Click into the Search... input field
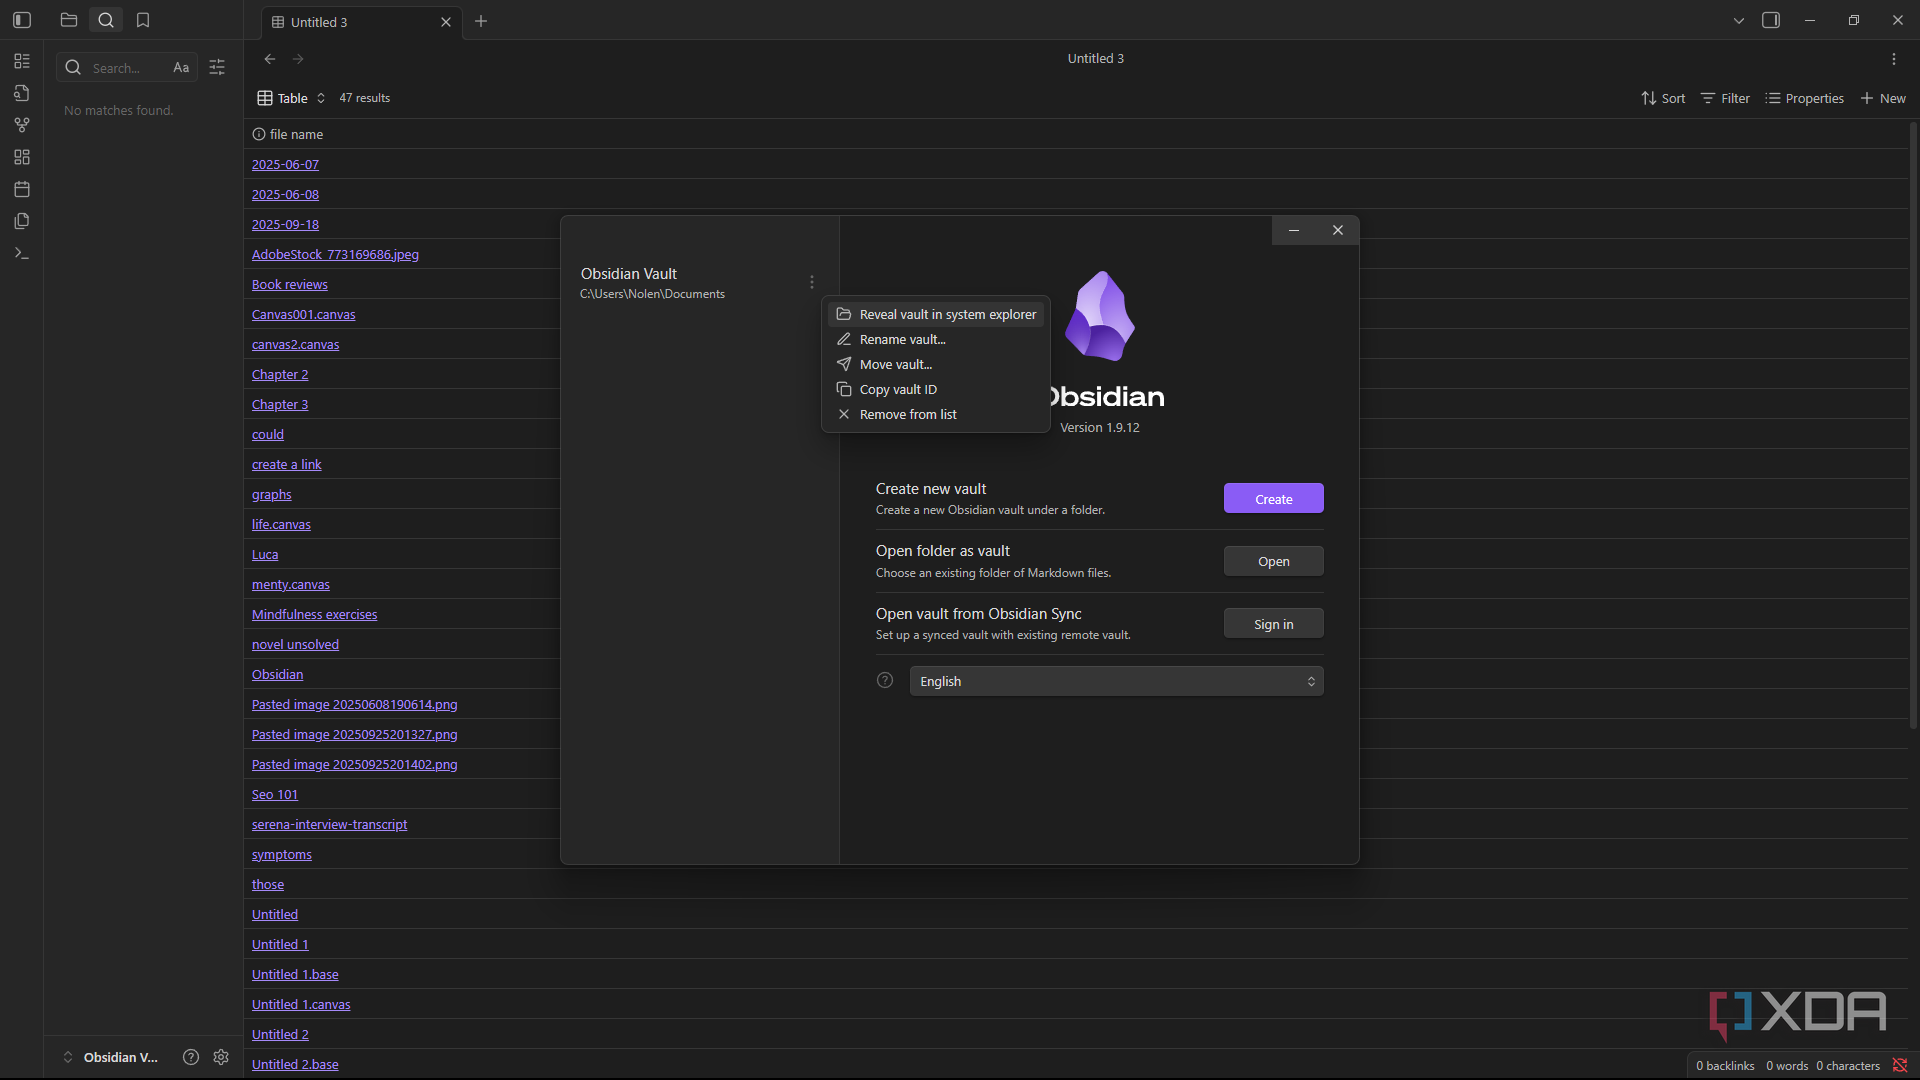 click(x=127, y=67)
